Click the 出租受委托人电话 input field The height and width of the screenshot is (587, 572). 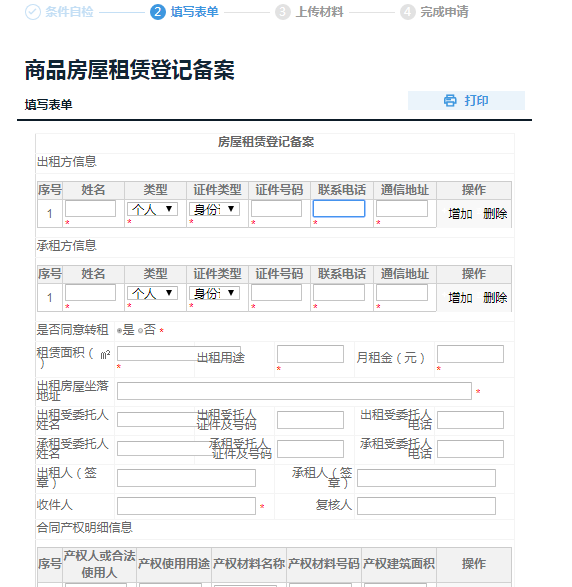(470, 420)
